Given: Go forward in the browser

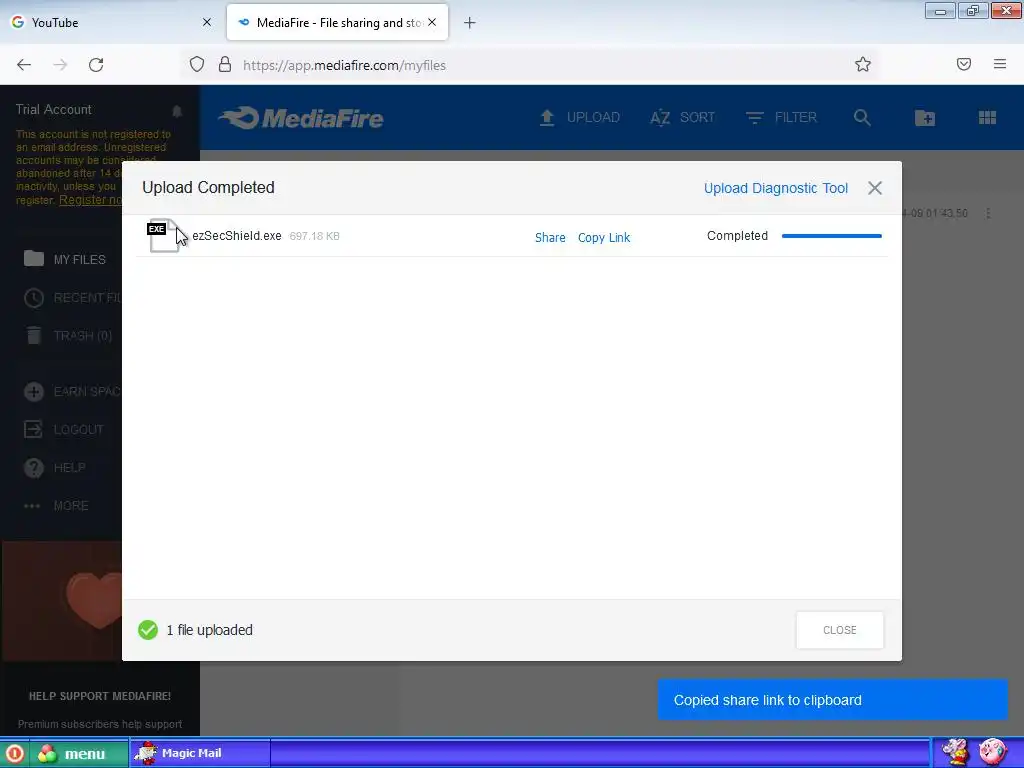Looking at the screenshot, I should (x=60, y=65).
